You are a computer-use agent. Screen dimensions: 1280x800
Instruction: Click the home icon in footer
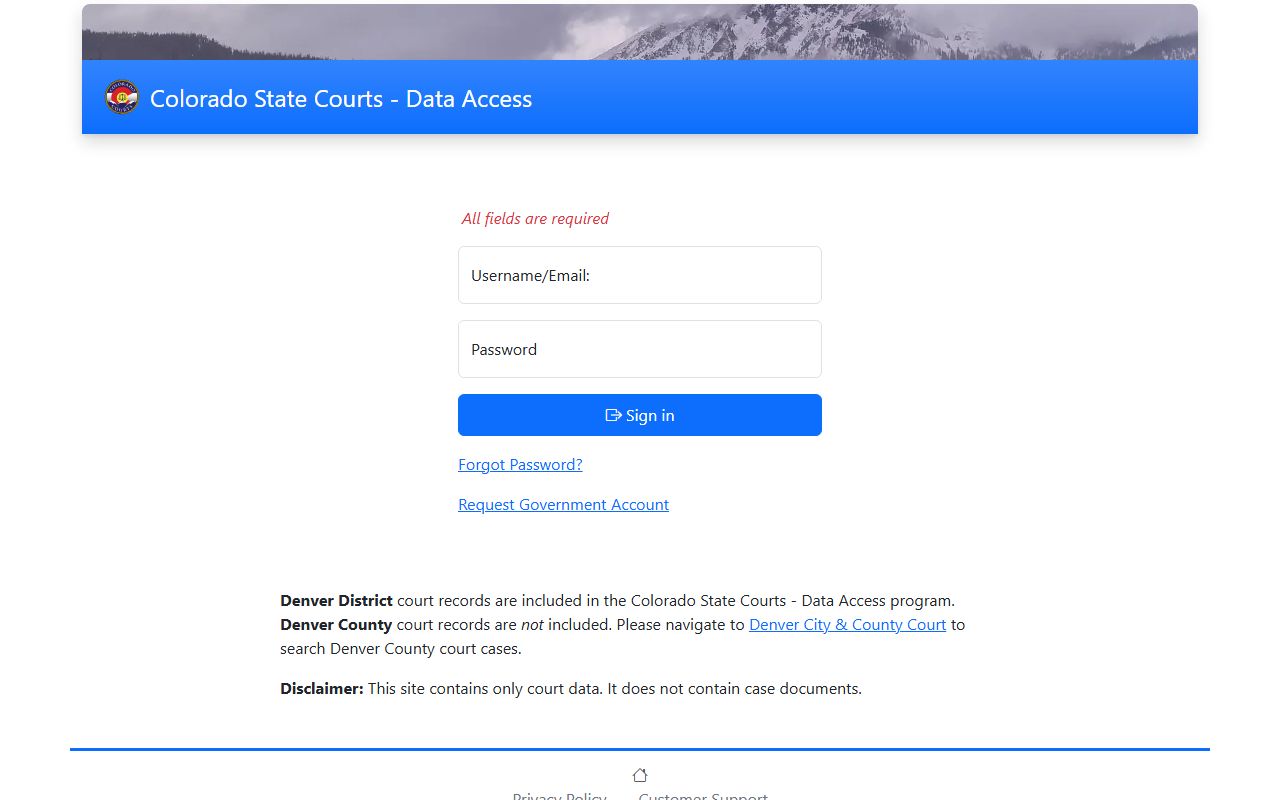pyautogui.click(x=640, y=775)
